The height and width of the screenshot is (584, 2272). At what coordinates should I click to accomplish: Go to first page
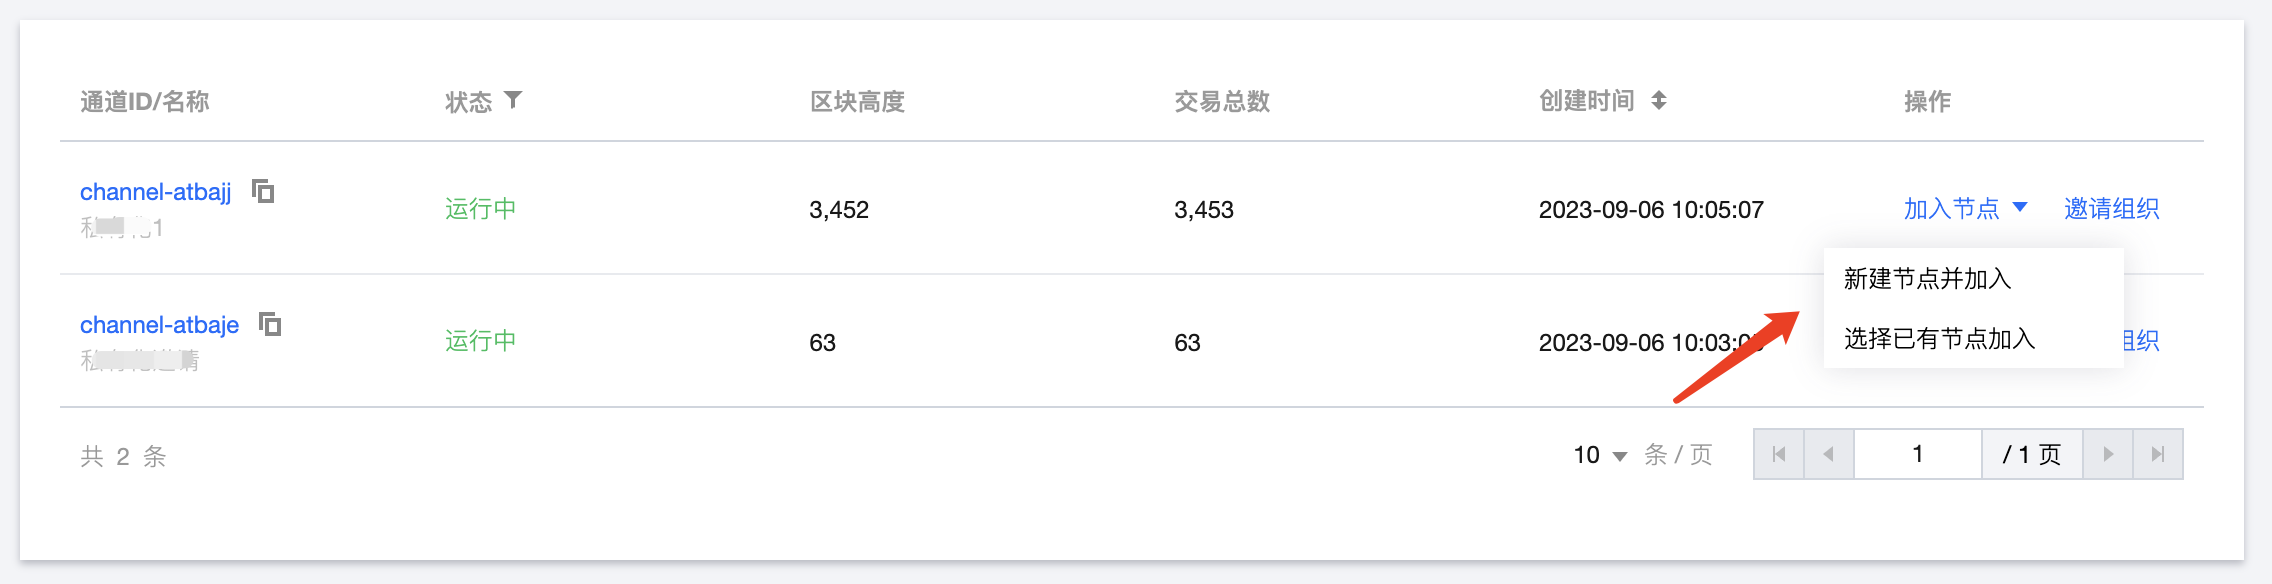[1779, 454]
